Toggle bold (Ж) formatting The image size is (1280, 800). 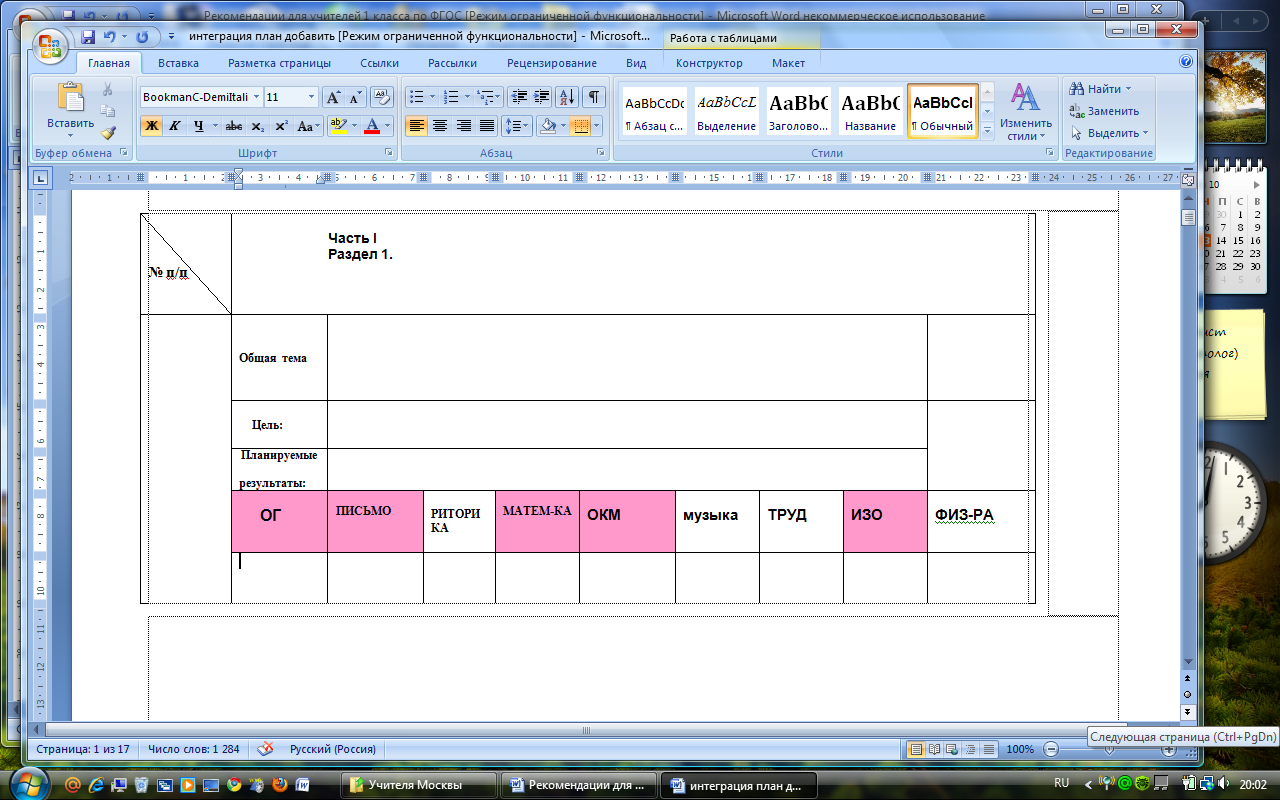point(151,126)
